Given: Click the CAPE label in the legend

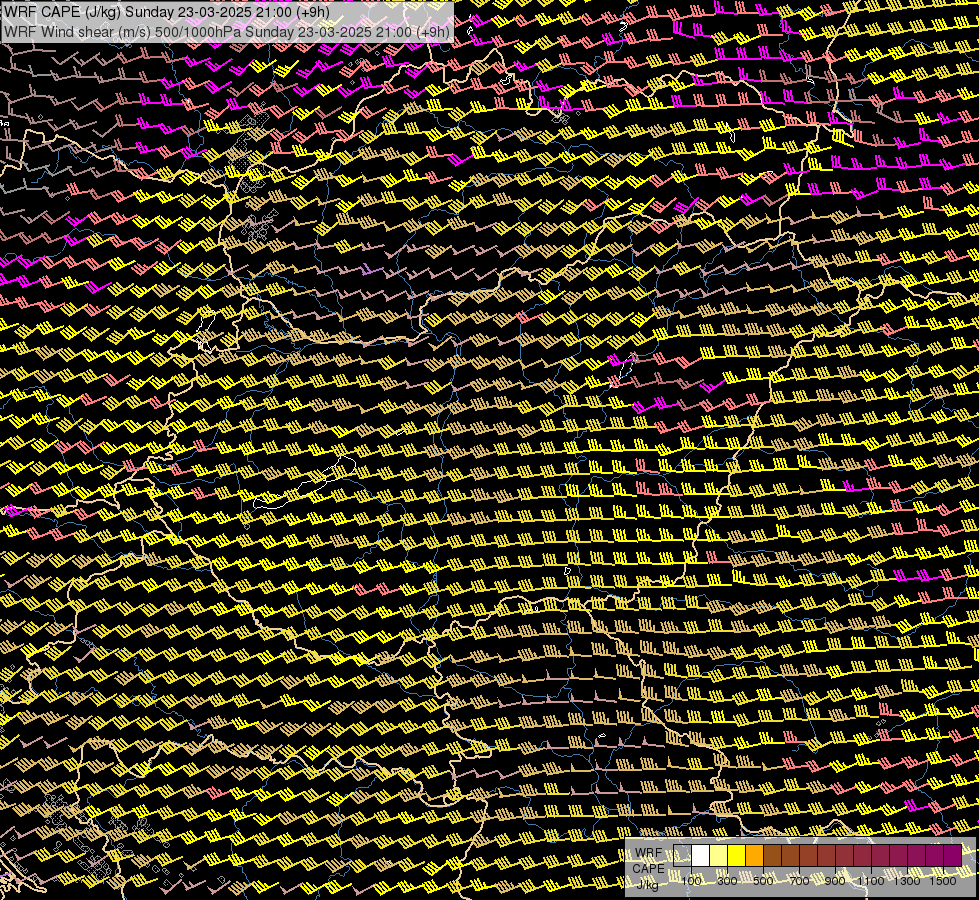Looking at the screenshot, I should tap(649, 869).
